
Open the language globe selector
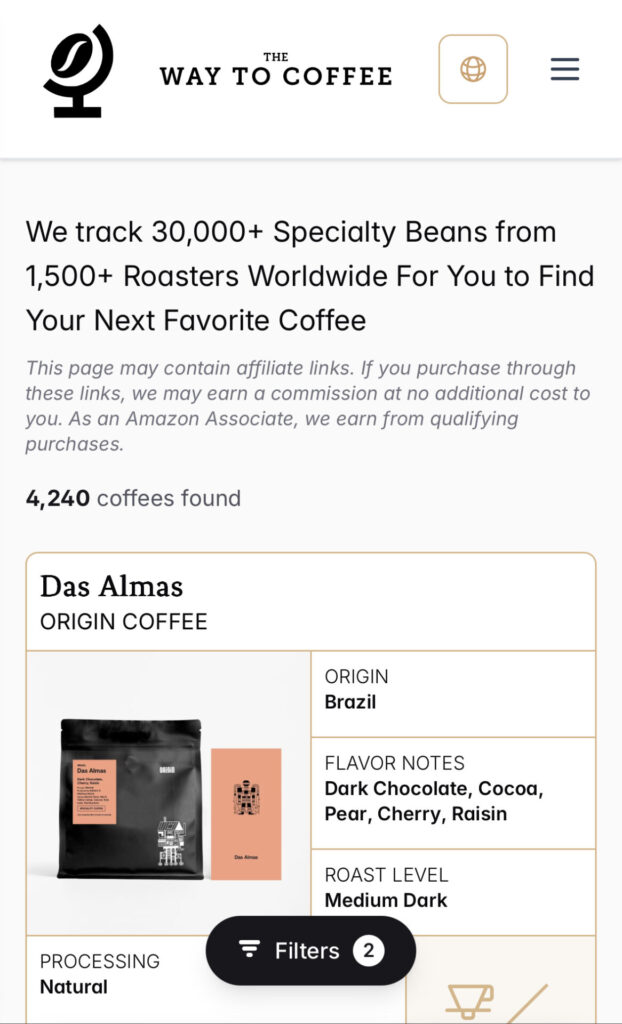point(473,69)
